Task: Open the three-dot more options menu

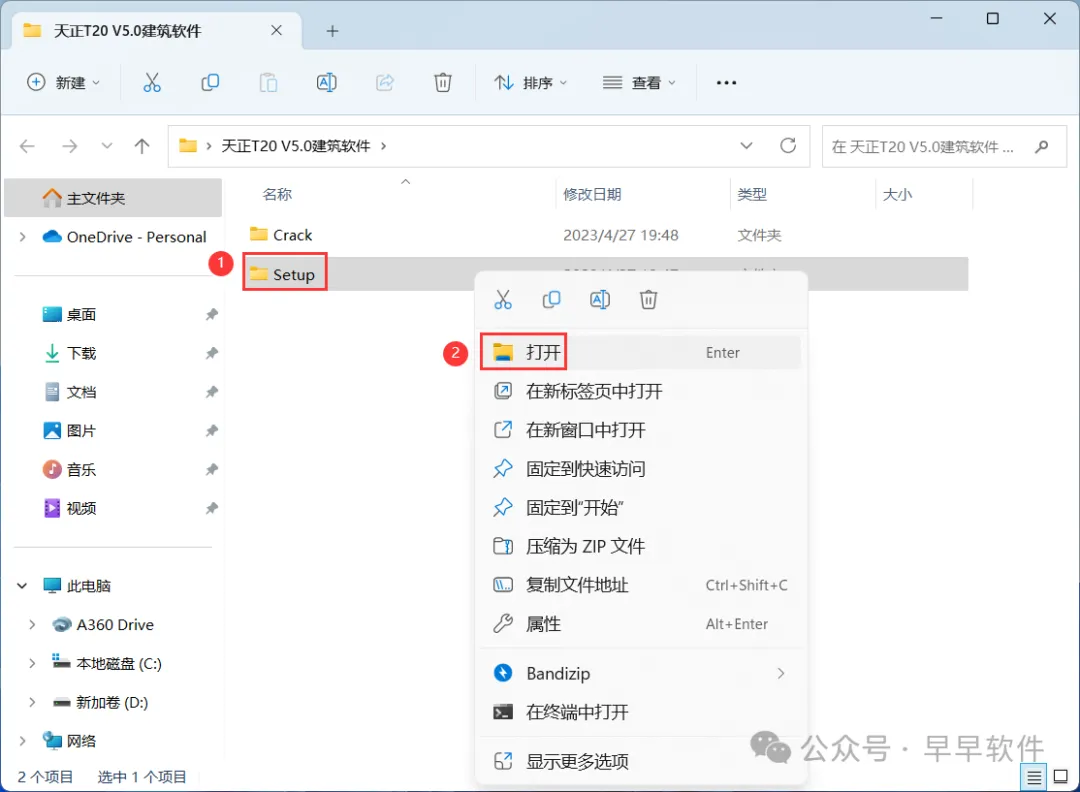Action: tap(726, 83)
